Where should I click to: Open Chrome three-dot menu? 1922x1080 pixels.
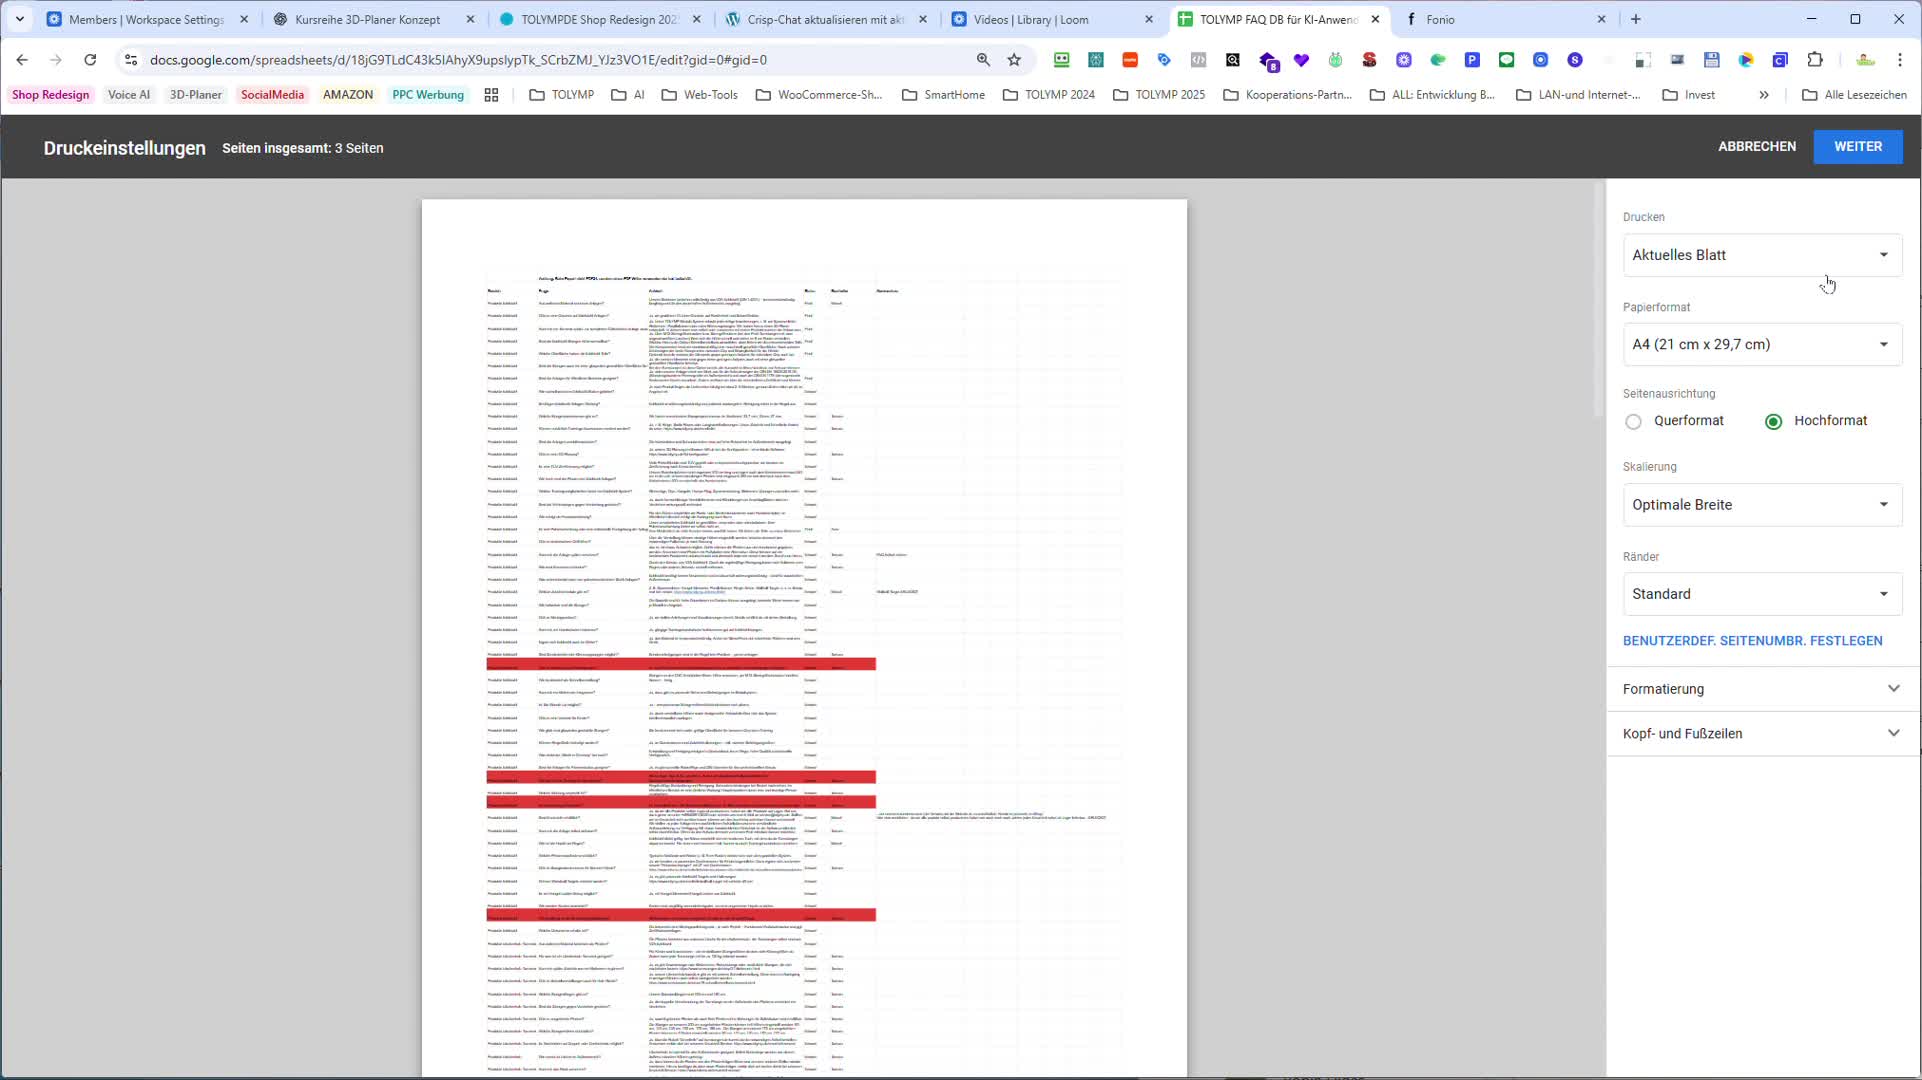[1900, 60]
